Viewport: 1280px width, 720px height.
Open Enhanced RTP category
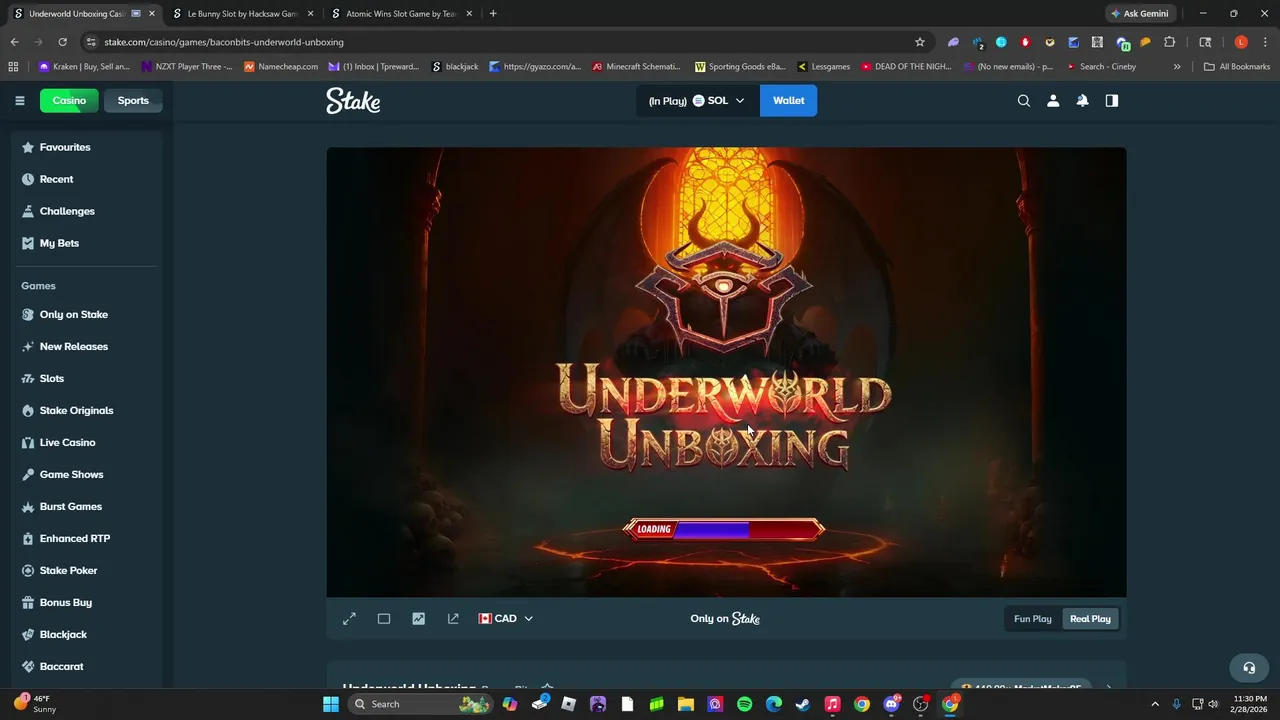(87, 538)
